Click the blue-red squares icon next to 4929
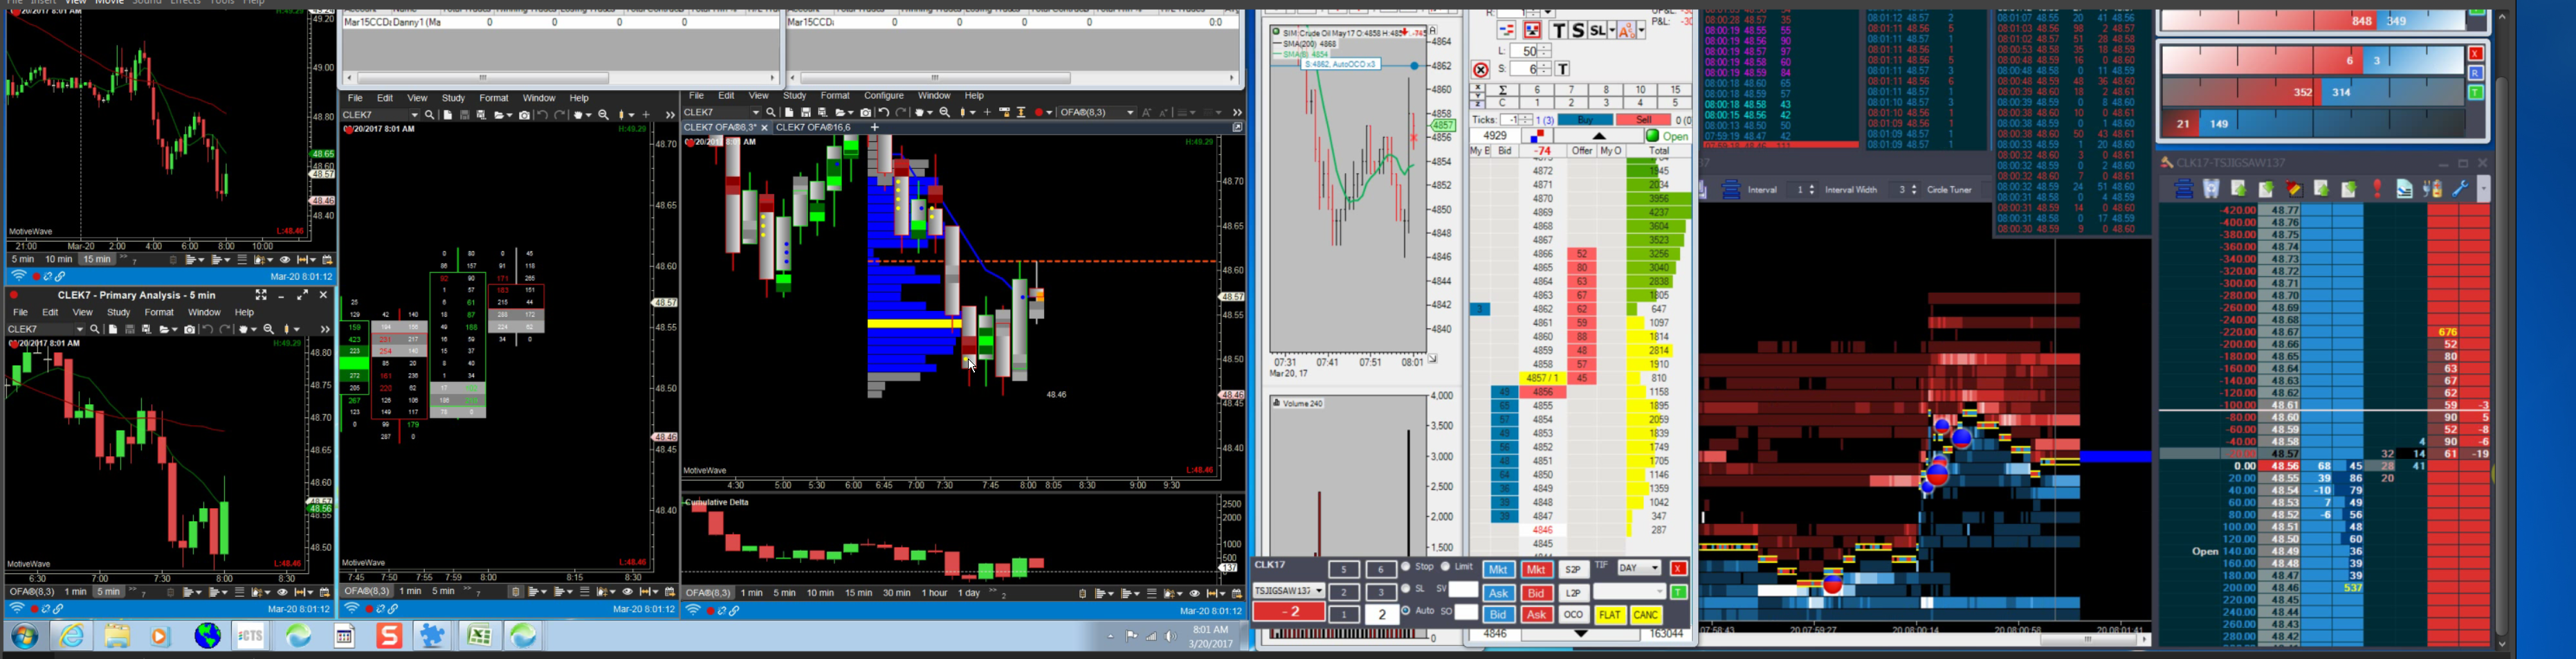Screen dimensions: 2576x659 tap(1538, 136)
